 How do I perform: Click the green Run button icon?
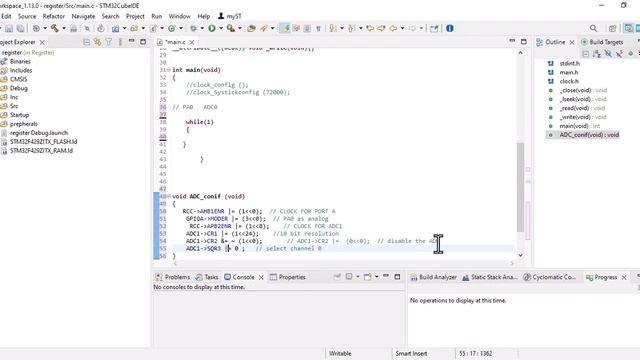point(212,28)
